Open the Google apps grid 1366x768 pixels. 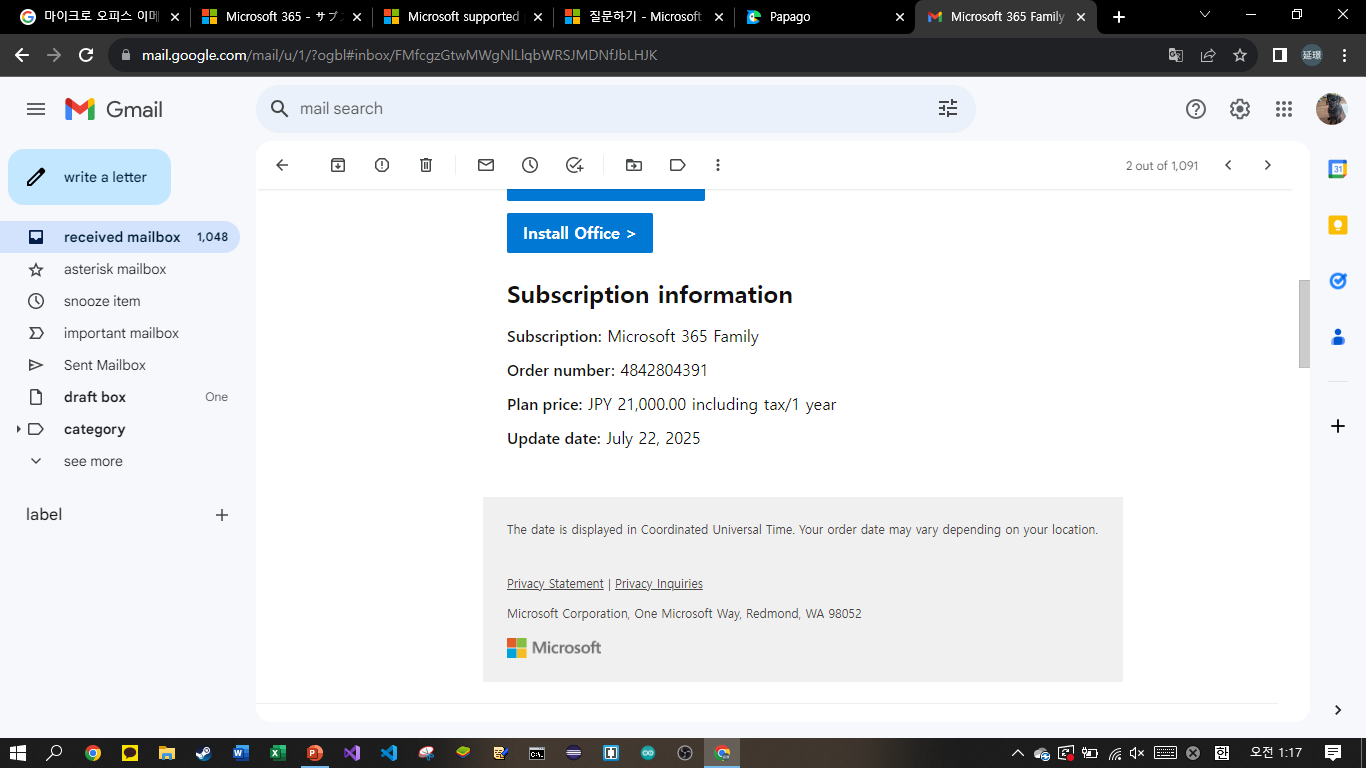point(1284,109)
